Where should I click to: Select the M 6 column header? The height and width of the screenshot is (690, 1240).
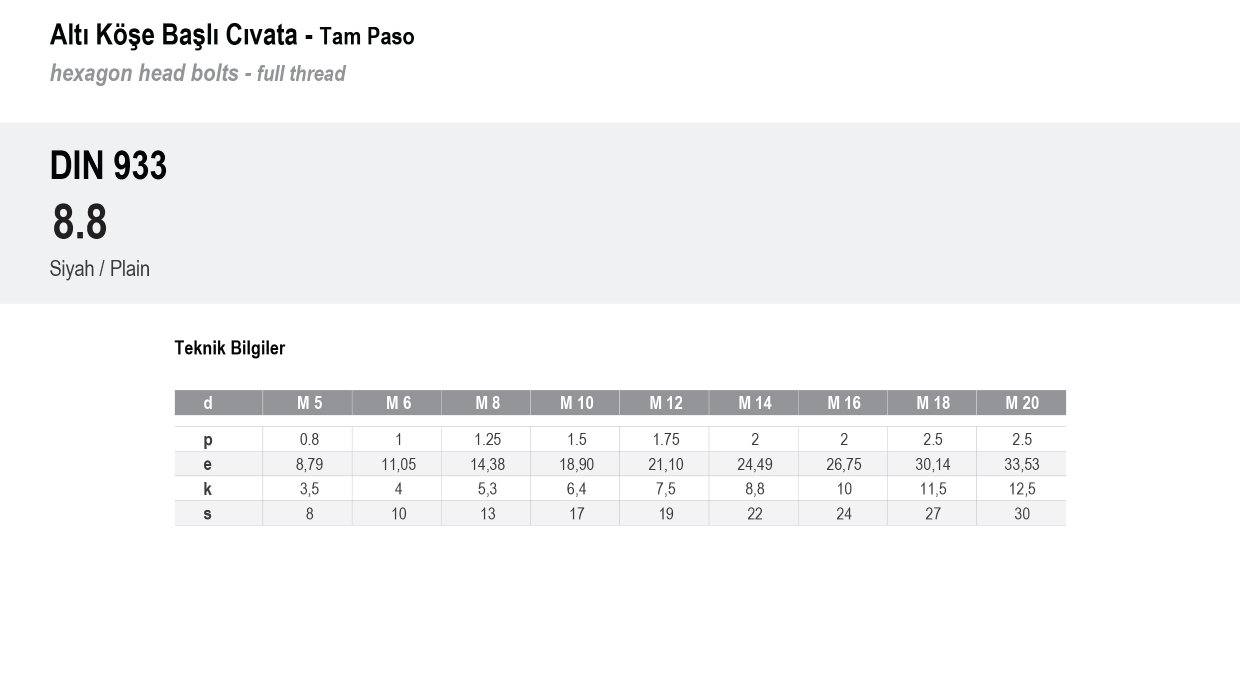point(398,403)
